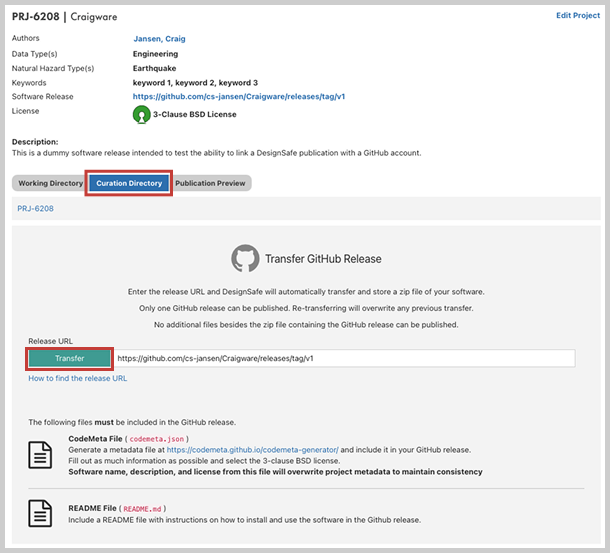Open the Publication Preview tab
Viewport: 610px width, 553px height.
point(210,184)
